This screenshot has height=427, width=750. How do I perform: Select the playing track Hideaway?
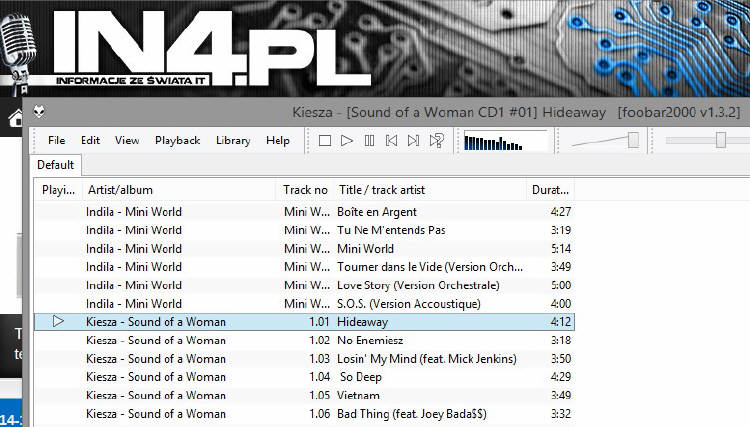pyautogui.click(x=304, y=322)
